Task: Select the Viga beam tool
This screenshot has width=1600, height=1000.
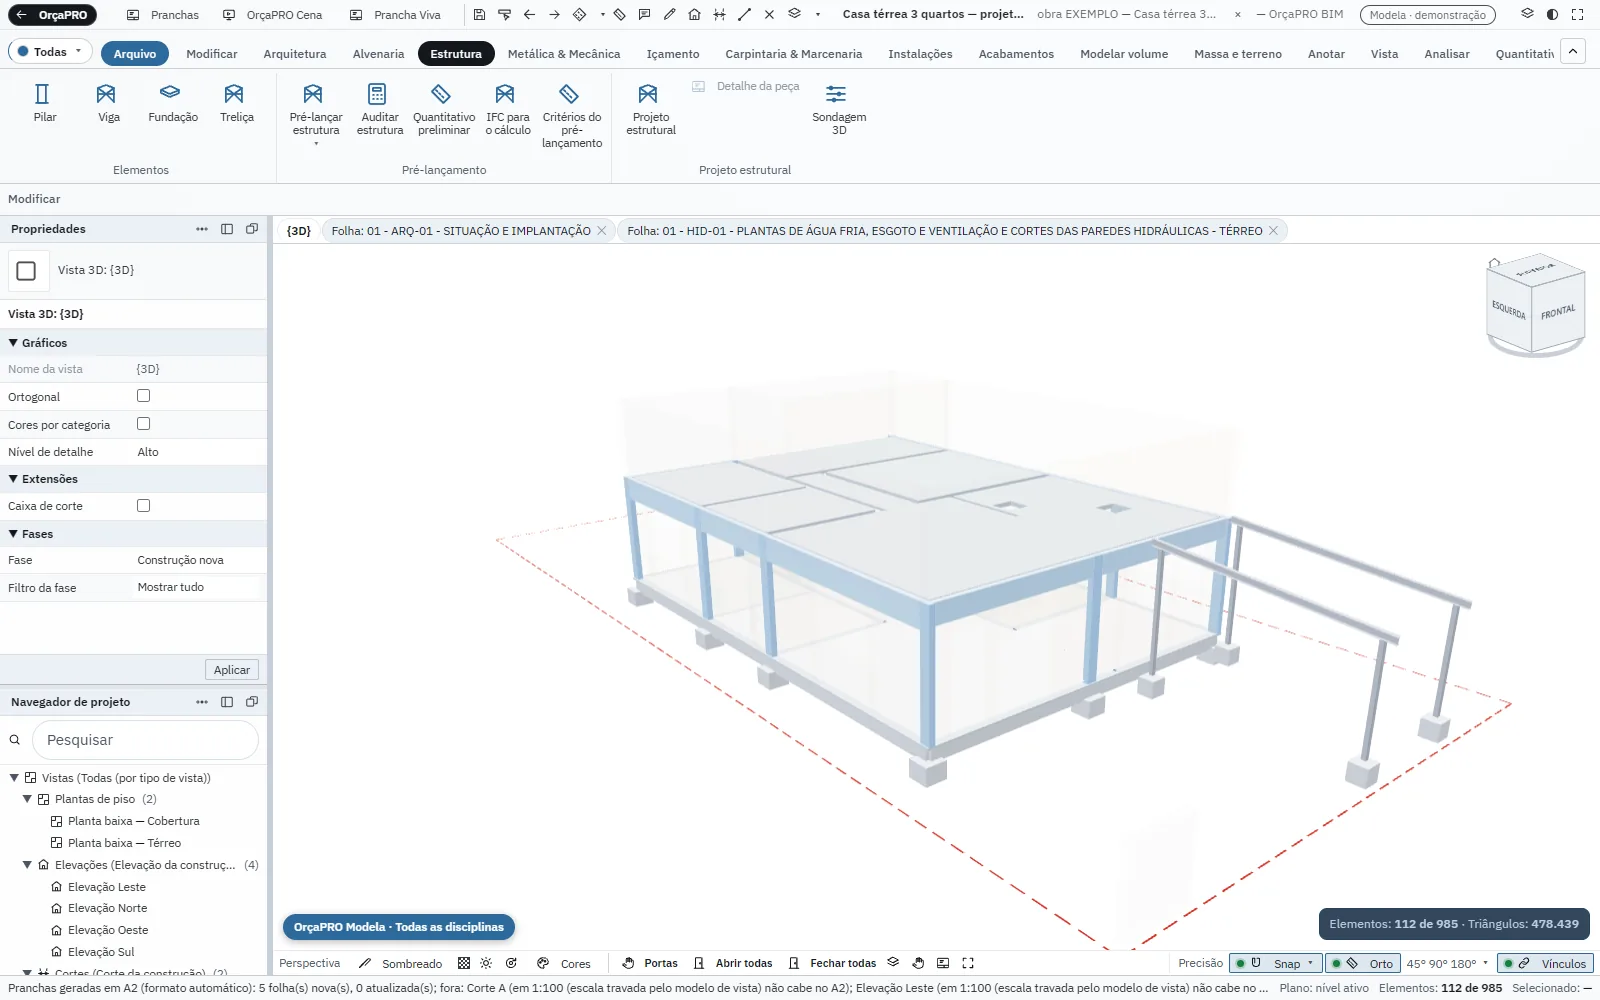Action: pyautogui.click(x=108, y=103)
